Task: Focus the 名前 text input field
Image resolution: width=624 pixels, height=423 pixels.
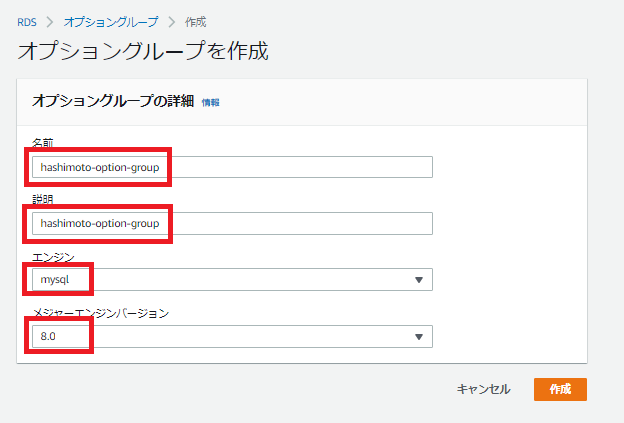Action: [232, 167]
